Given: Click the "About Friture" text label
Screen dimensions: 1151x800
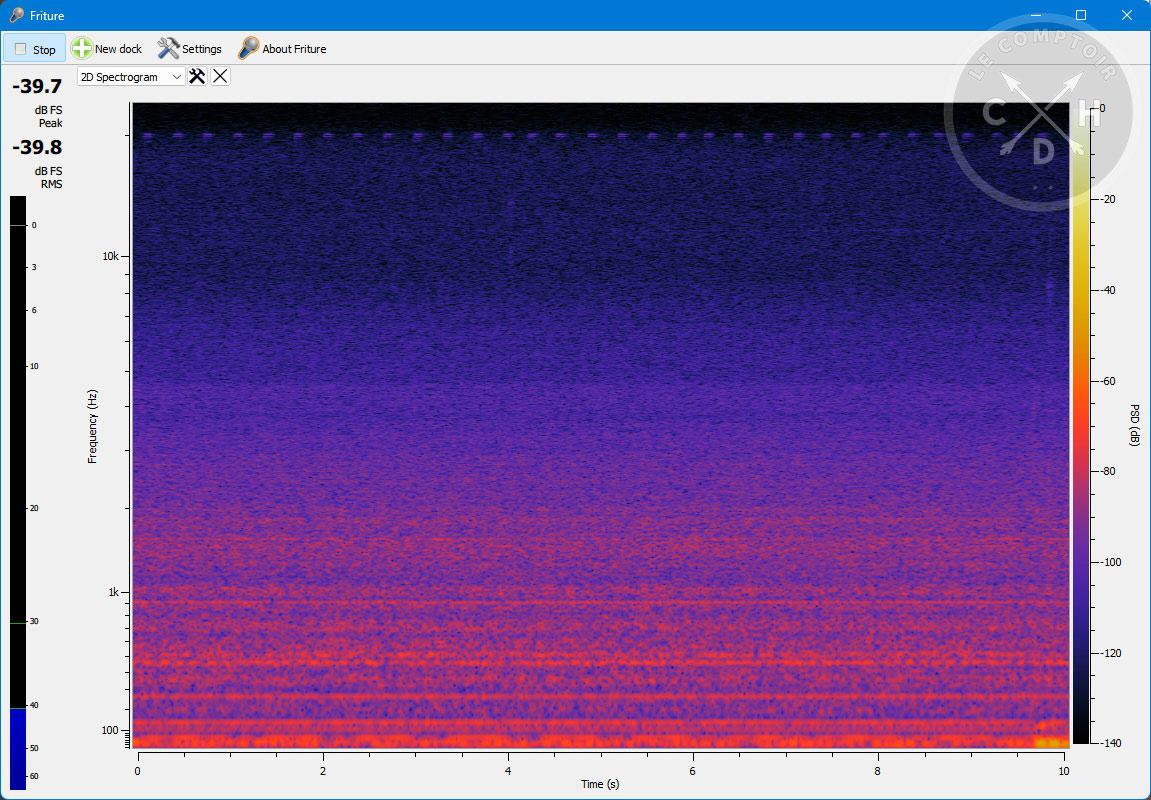Looking at the screenshot, I should (x=294, y=49).
